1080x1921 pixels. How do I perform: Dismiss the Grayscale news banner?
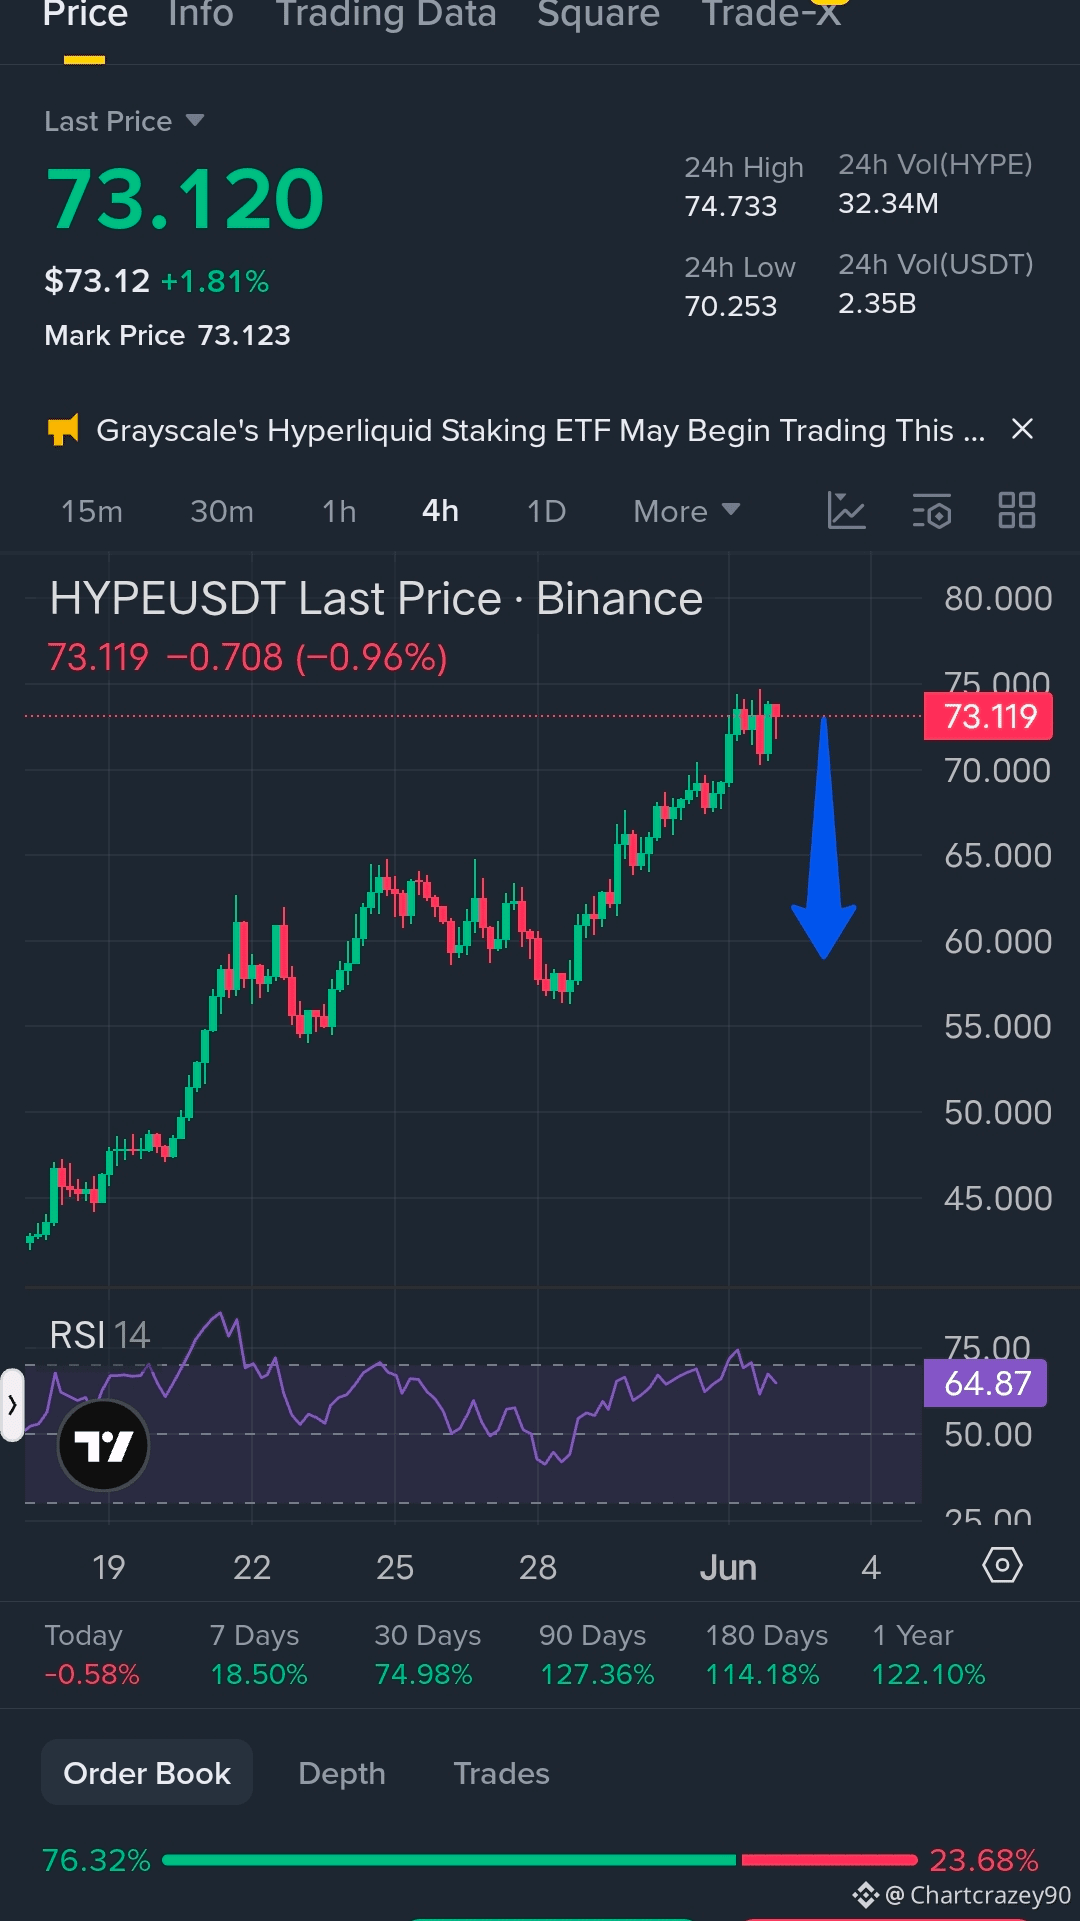click(1022, 430)
